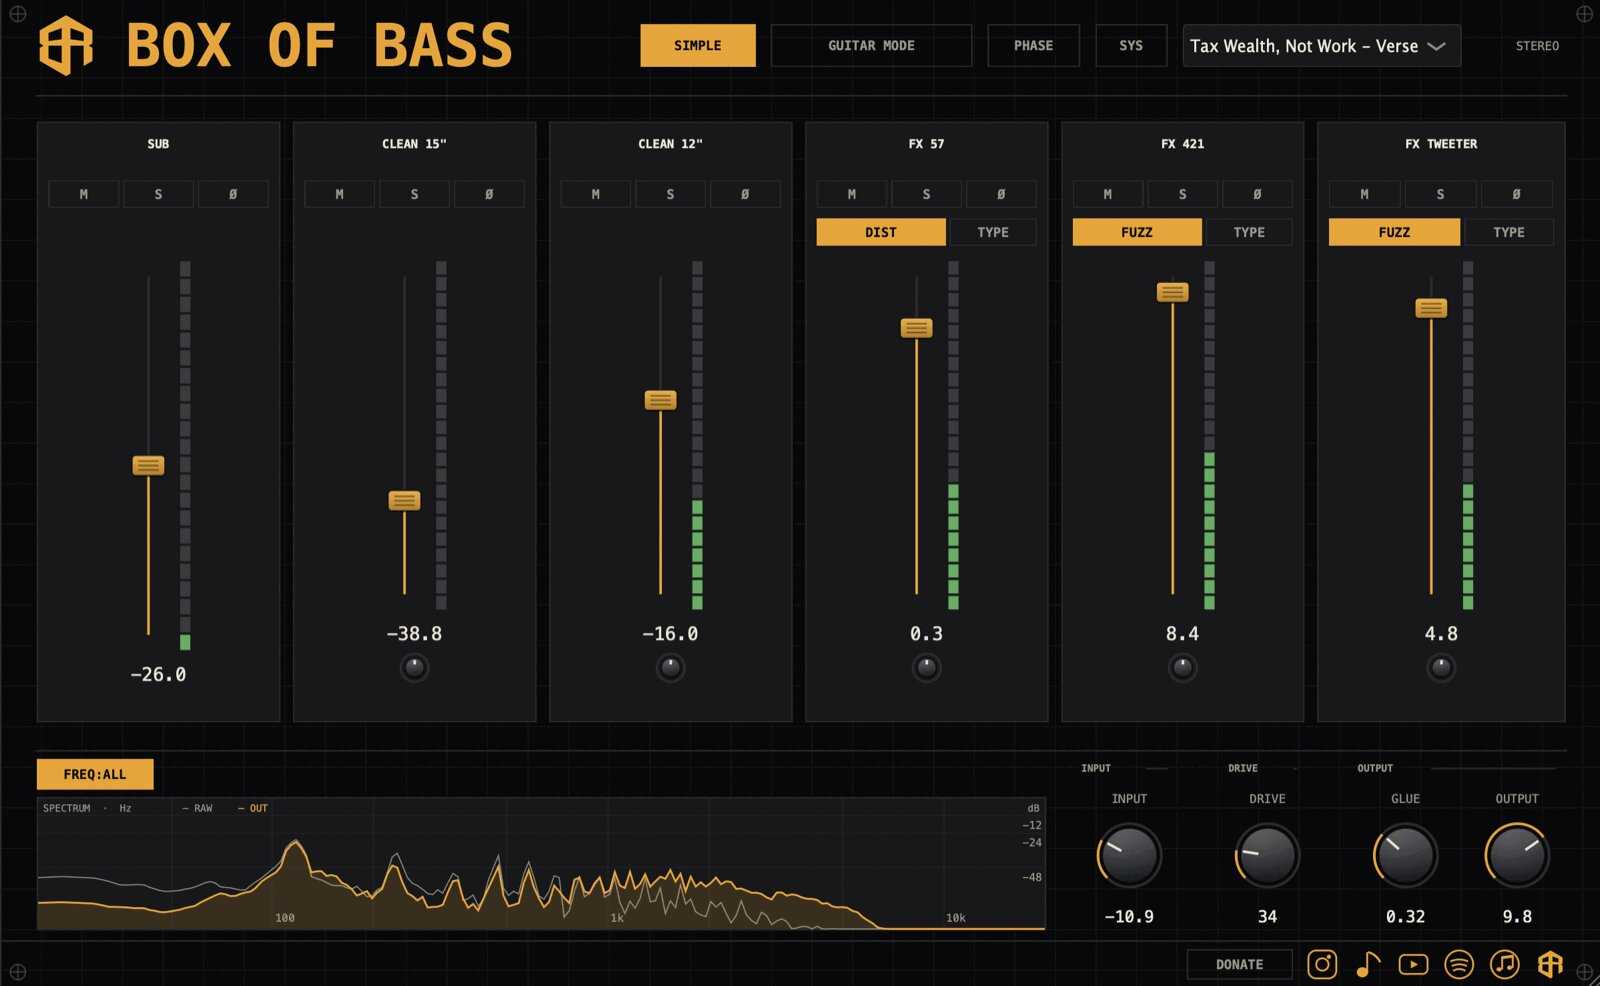This screenshot has width=1600, height=986.
Task: Click the pan knob under FX TWEETER
Action: tap(1441, 667)
